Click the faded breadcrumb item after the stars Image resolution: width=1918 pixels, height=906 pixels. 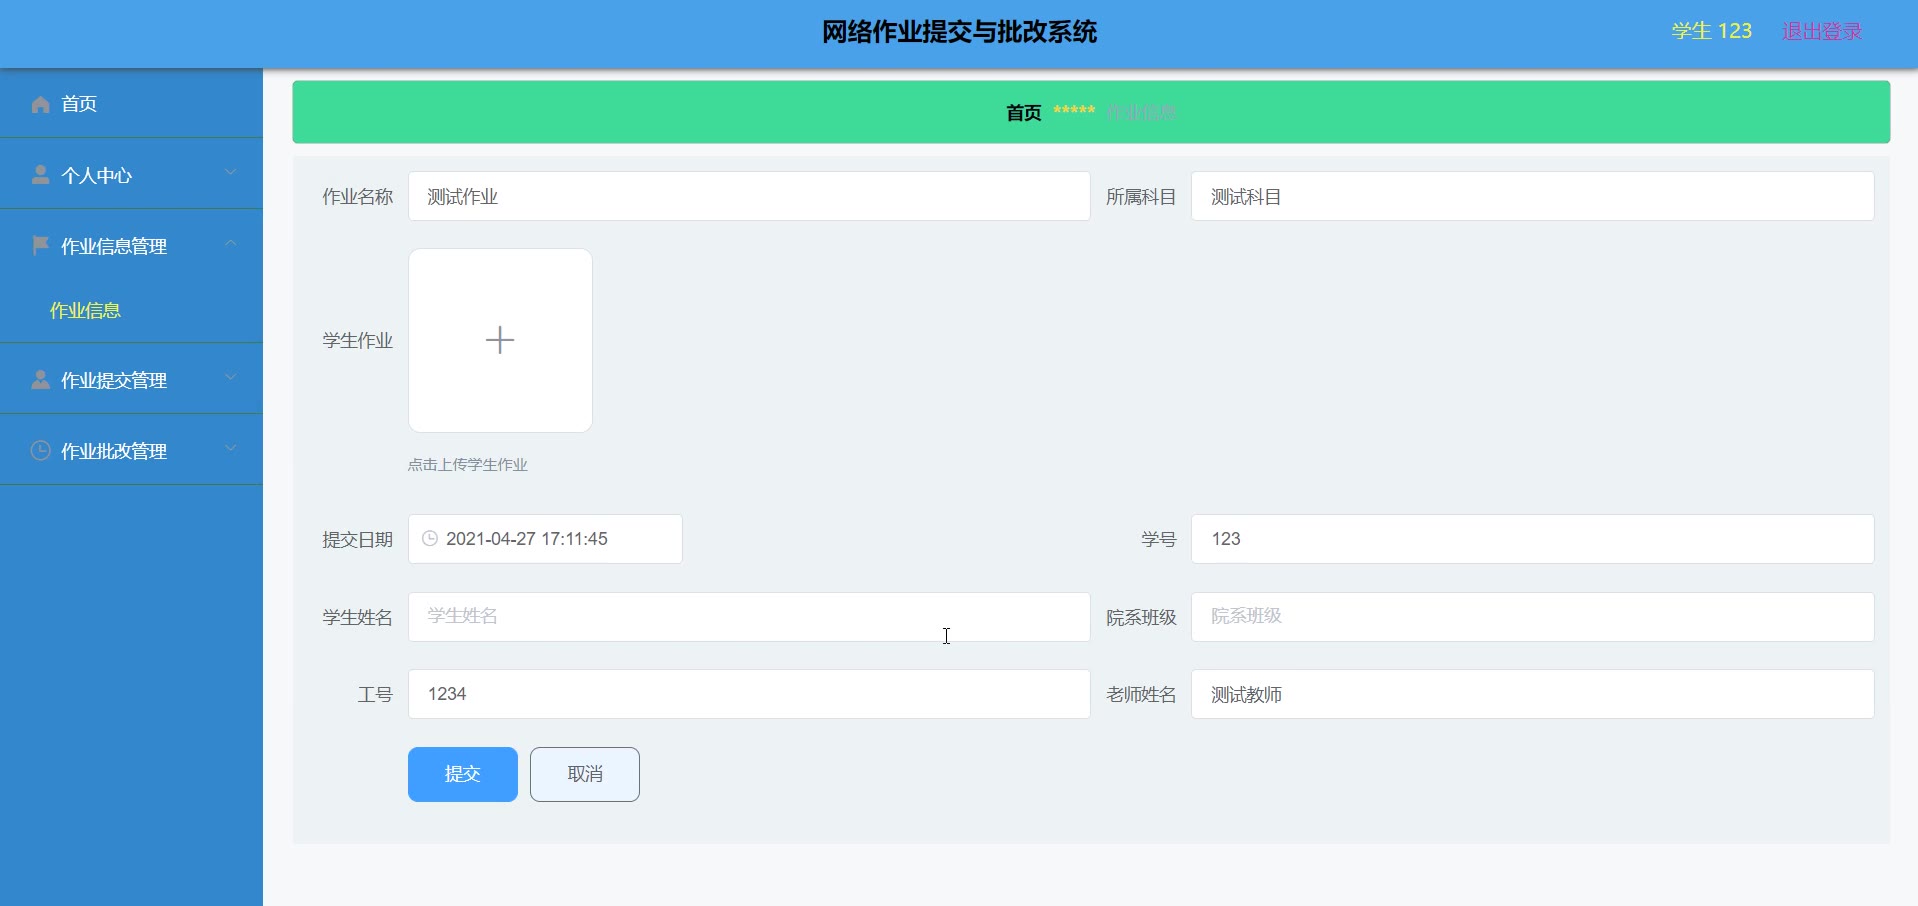[1142, 113]
